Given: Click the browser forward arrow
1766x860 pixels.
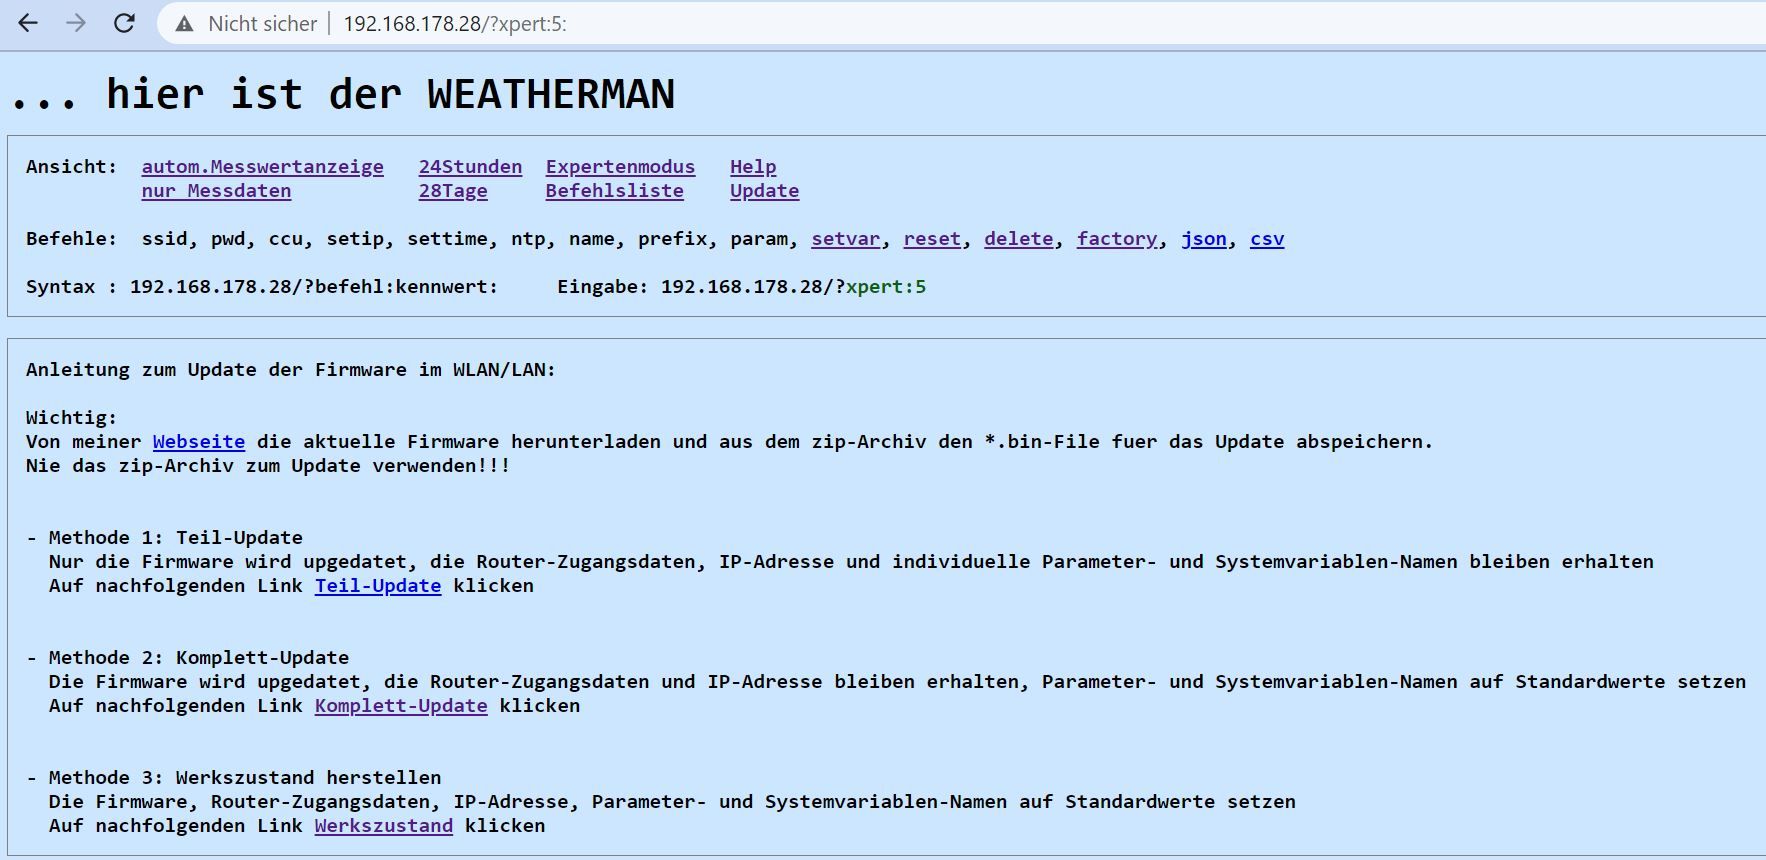Looking at the screenshot, I should pyautogui.click(x=76, y=23).
